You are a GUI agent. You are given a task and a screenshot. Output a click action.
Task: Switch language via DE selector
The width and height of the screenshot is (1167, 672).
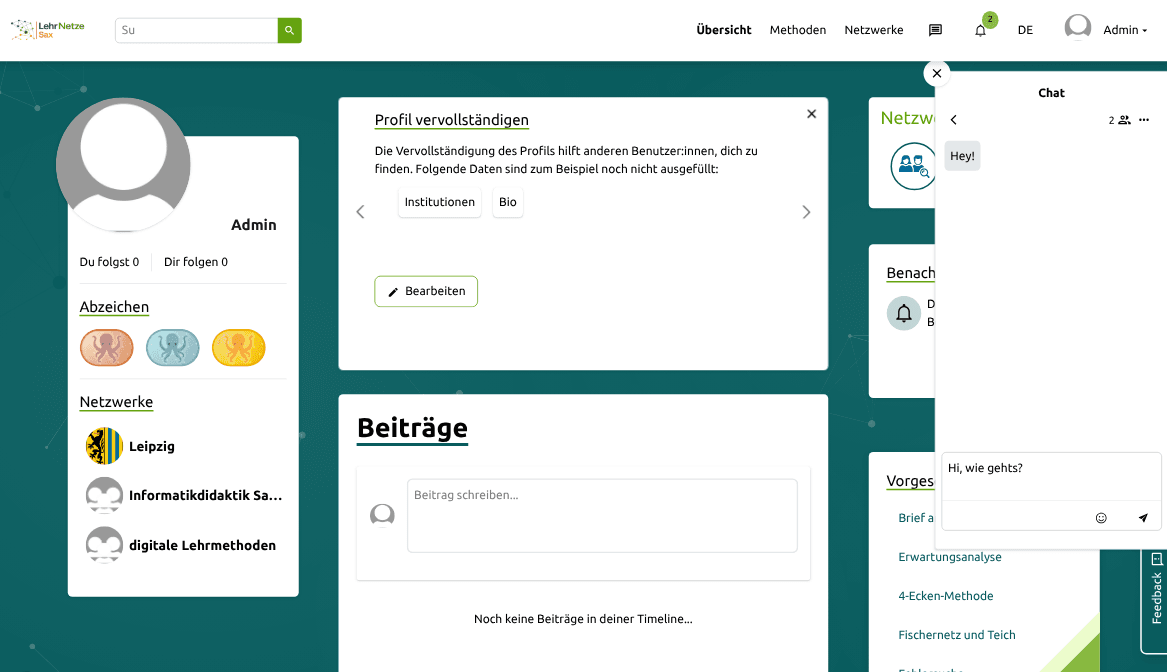click(x=1026, y=30)
